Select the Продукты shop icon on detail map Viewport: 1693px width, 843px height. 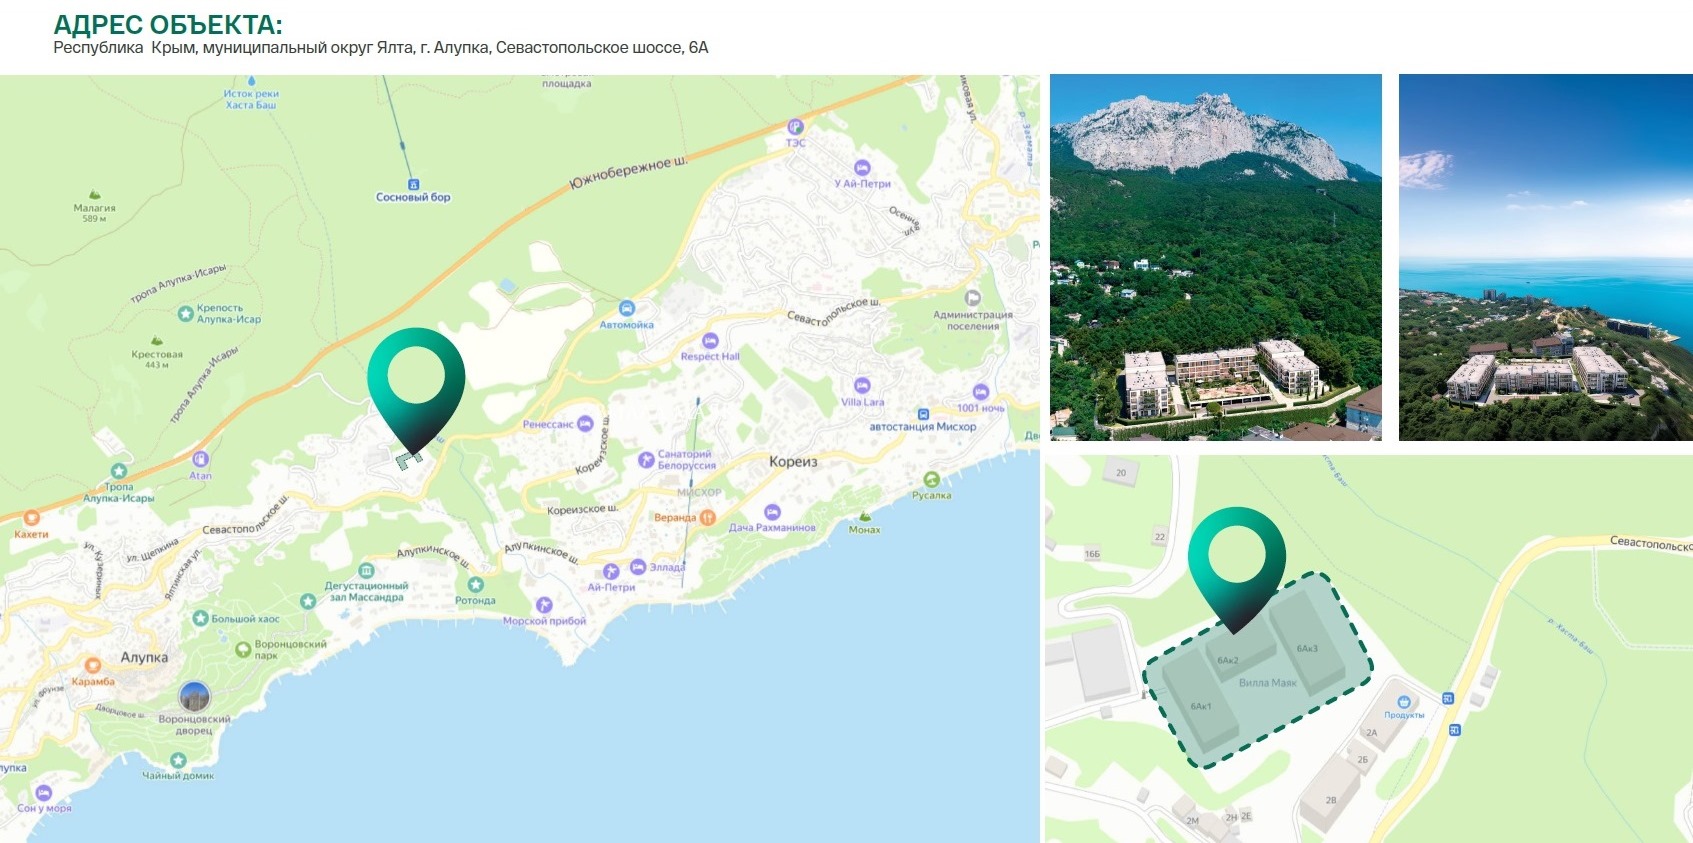(x=1404, y=702)
